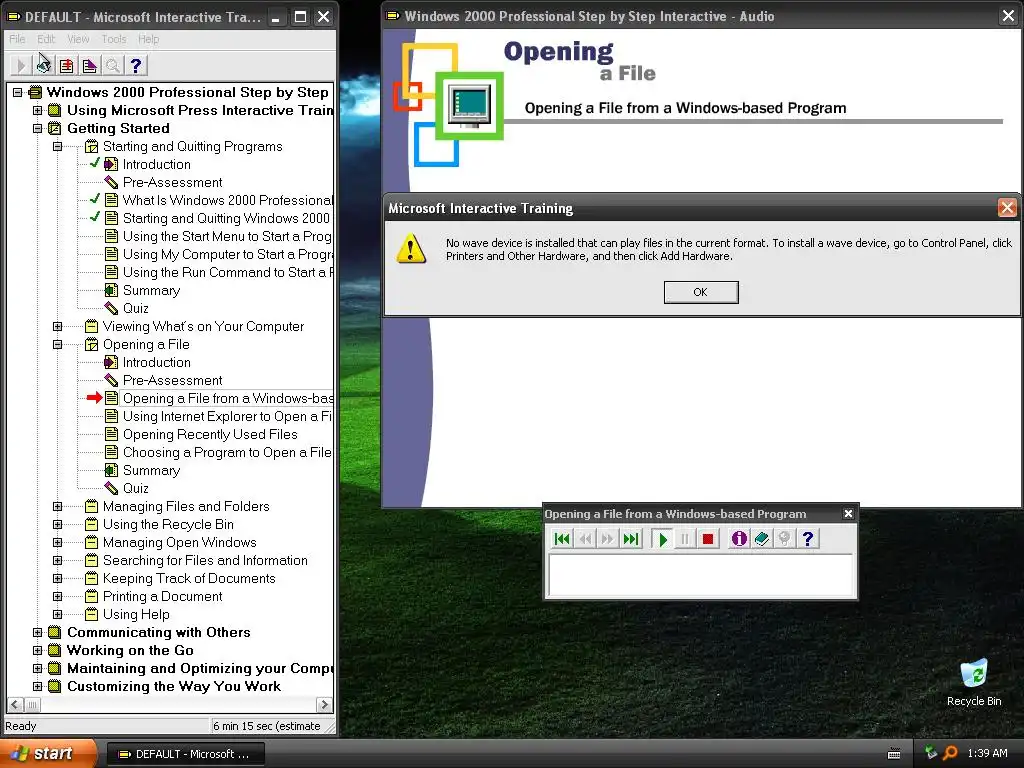Expand Managing Files and Folders
Viewport: 1024px width, 768px height.
[x=57, y=506]
